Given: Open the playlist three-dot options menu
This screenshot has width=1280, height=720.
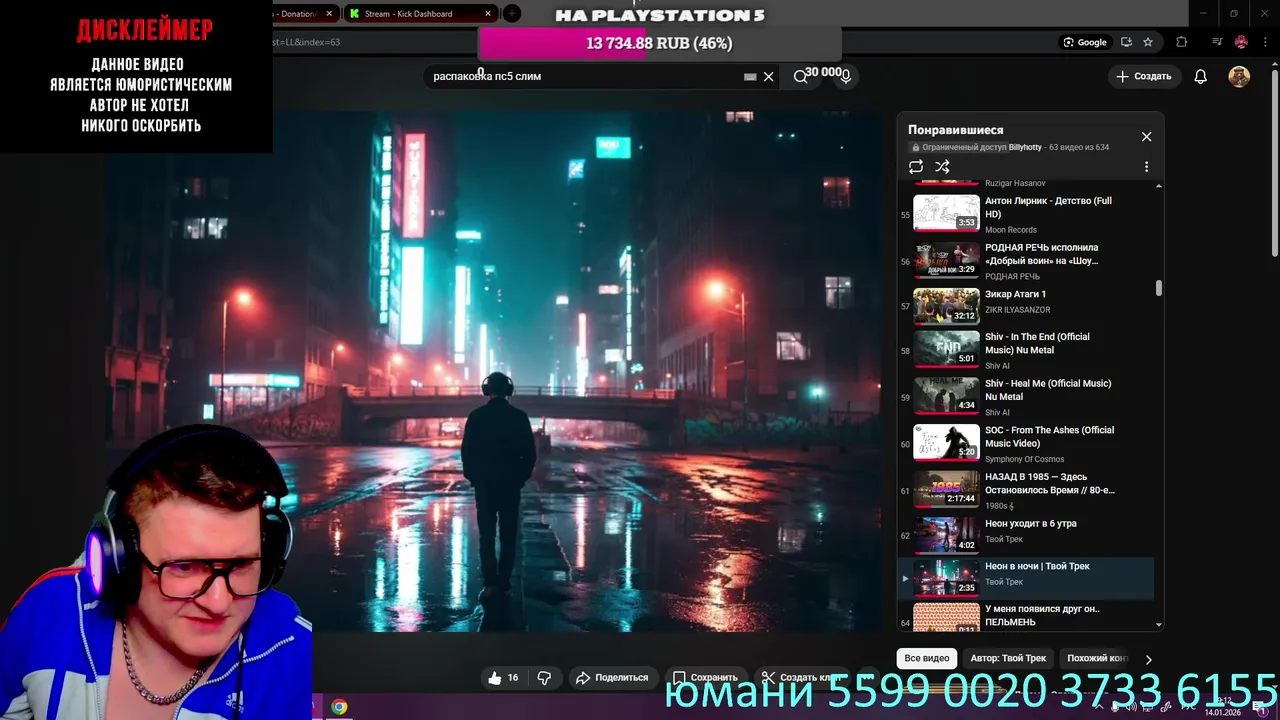Looking at the screenshot, I should point(1147,167).
